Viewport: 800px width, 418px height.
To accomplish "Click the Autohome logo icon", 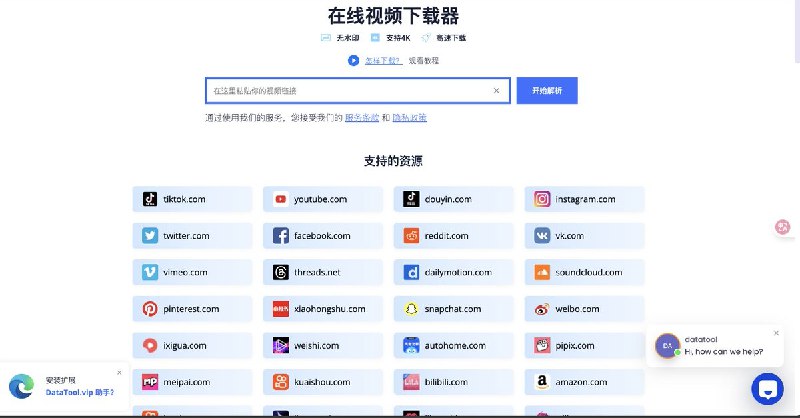I will (411, 346).
